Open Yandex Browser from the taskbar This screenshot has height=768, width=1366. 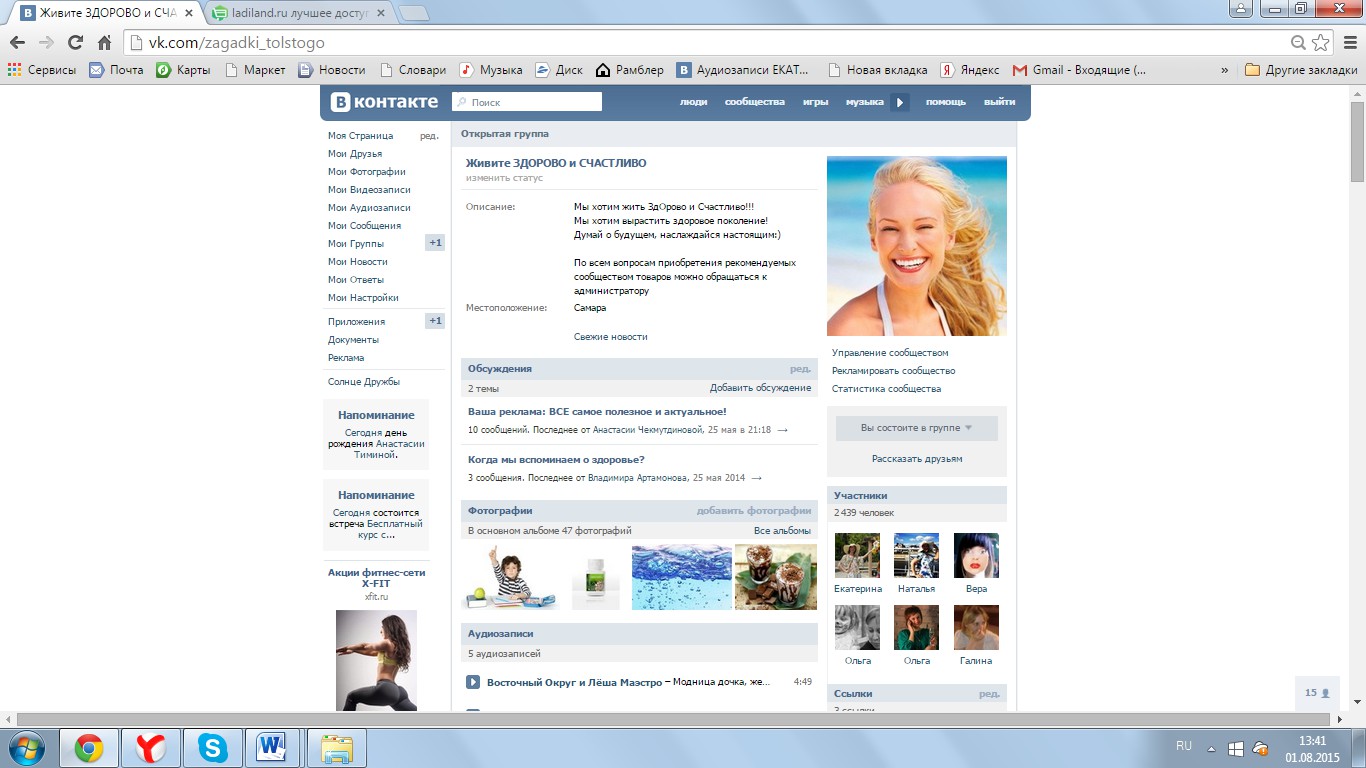pyautogui.click(x=151, y=748)
